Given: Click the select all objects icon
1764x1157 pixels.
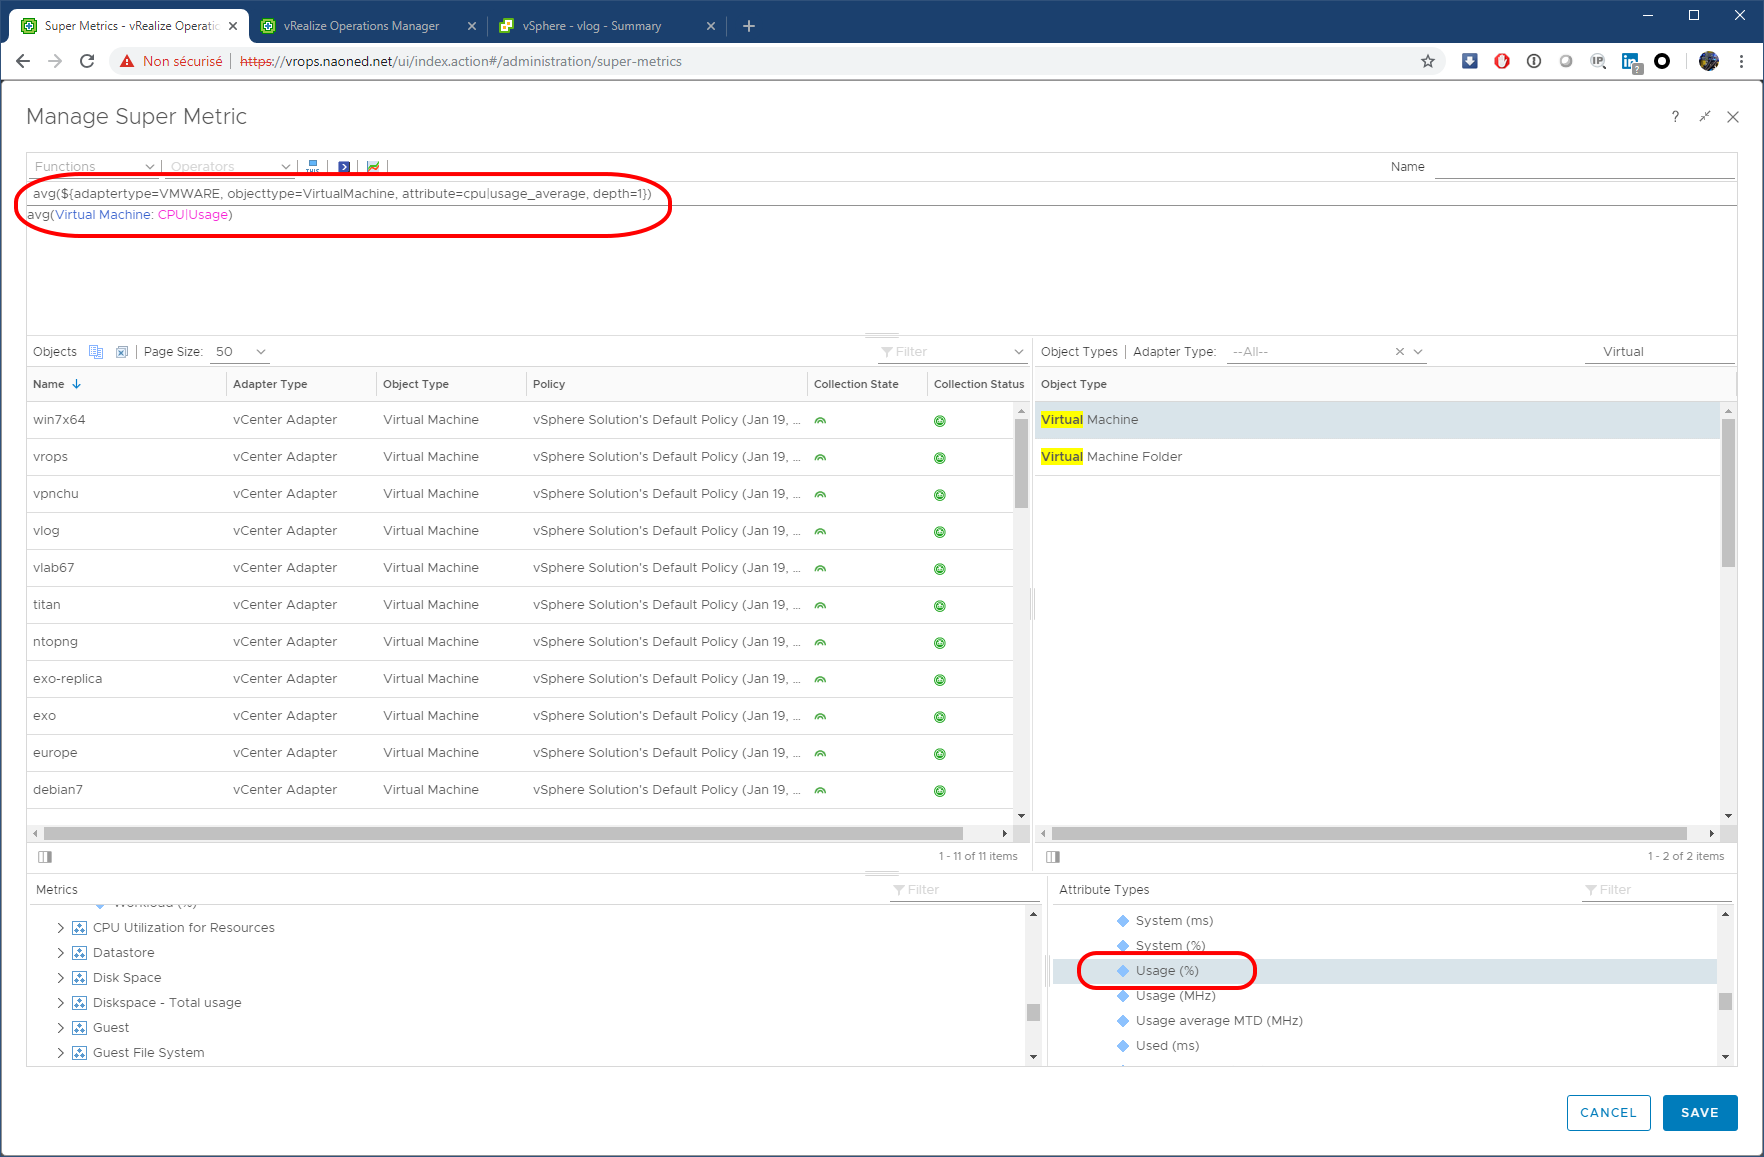Looking at the screenshot, I should coord(96,352).
